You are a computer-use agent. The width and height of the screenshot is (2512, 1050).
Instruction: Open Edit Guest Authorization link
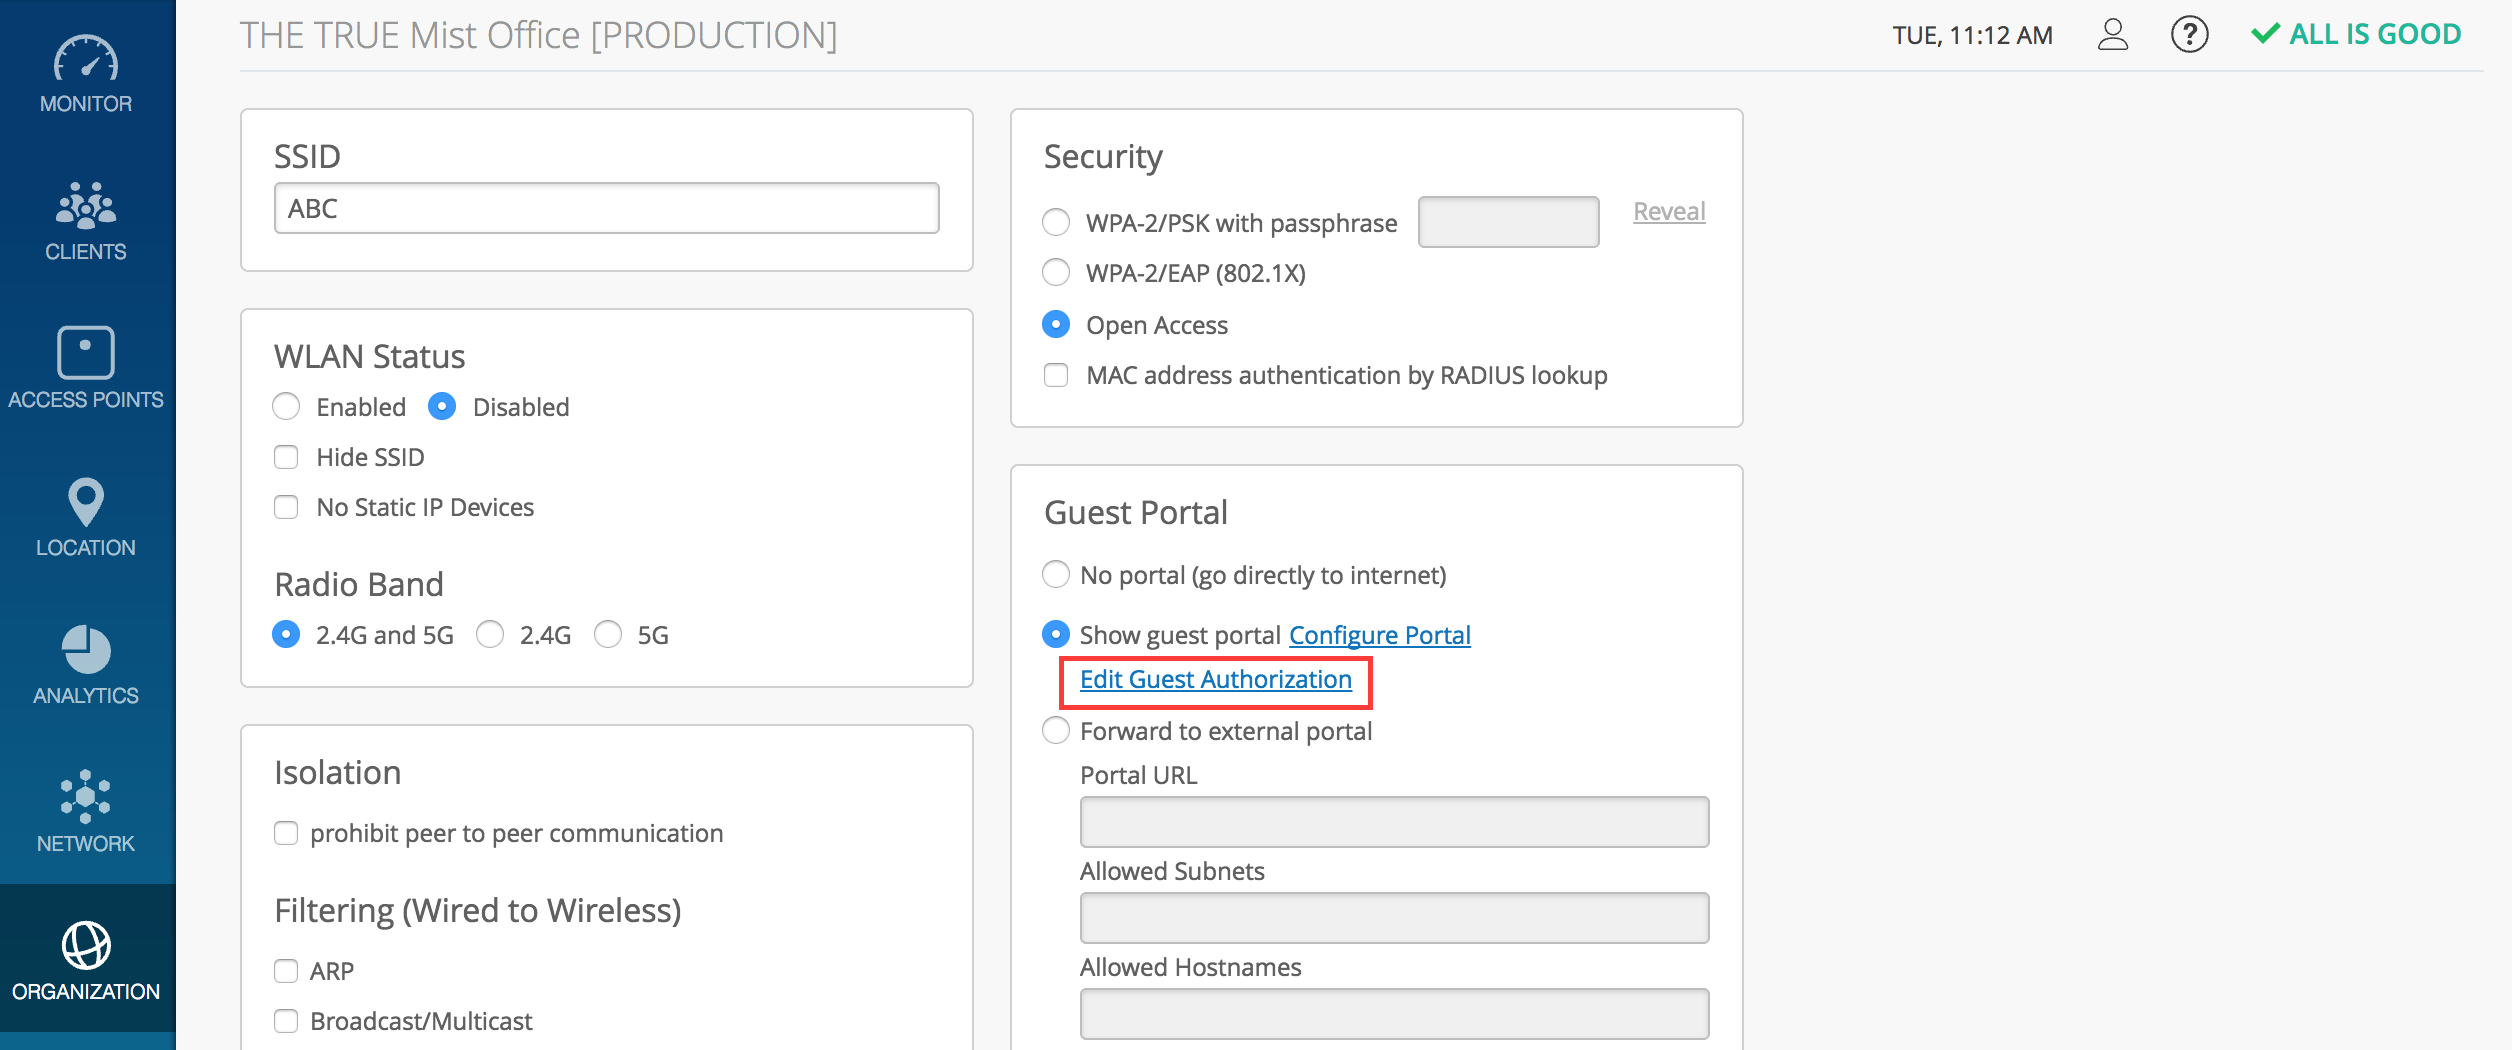(x=1215, y=680)
